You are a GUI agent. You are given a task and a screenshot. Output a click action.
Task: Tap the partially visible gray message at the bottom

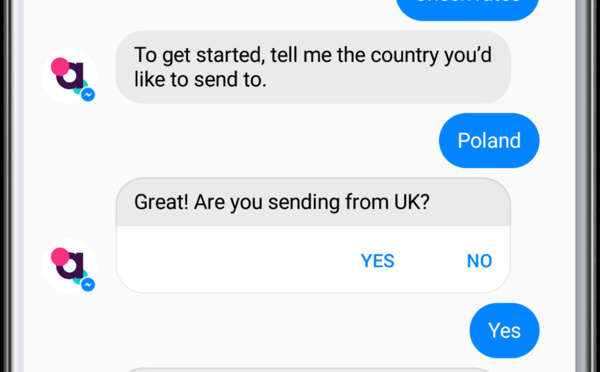(308, 370)
